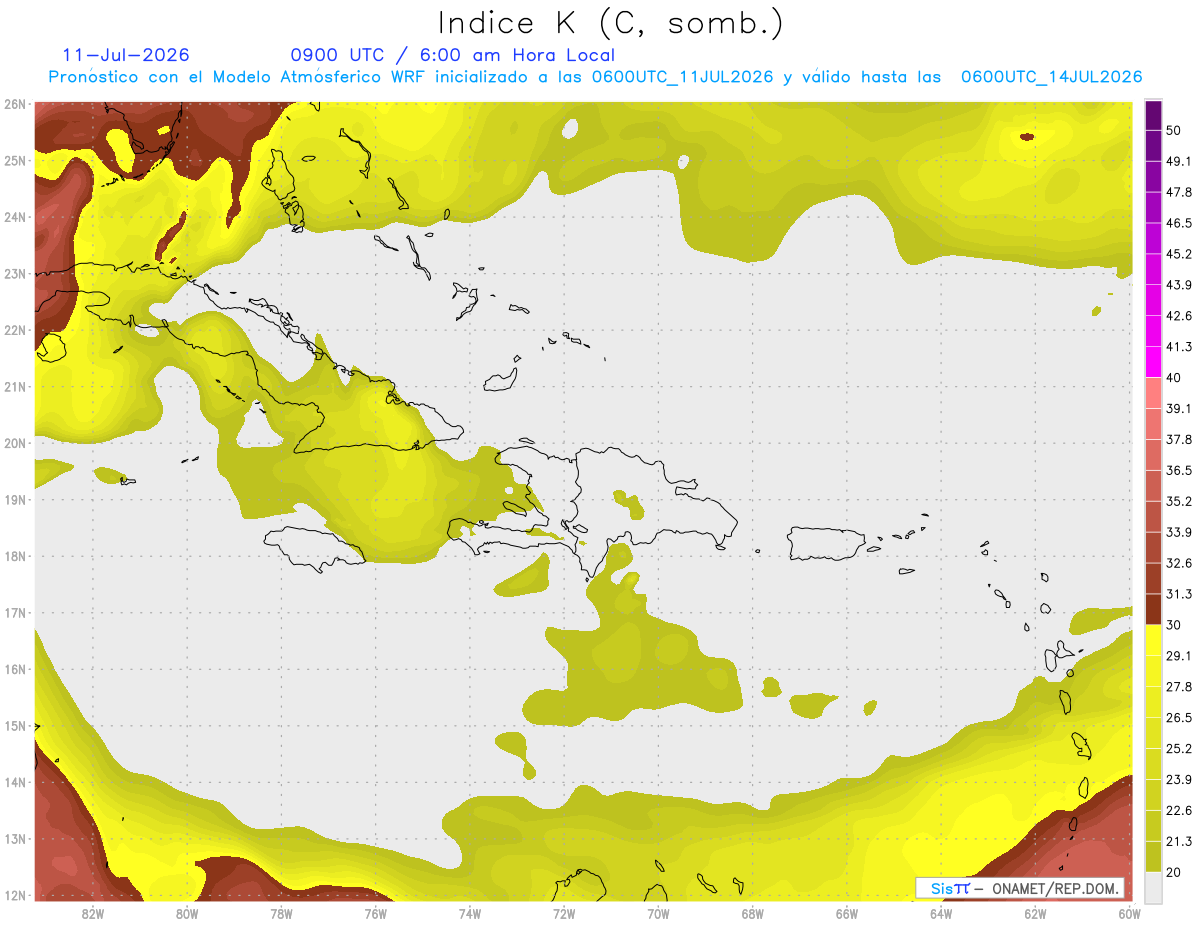Select the date text '11-Jul-2026'
This screenshot has height=927, width=1200.
tap(126, 55)
